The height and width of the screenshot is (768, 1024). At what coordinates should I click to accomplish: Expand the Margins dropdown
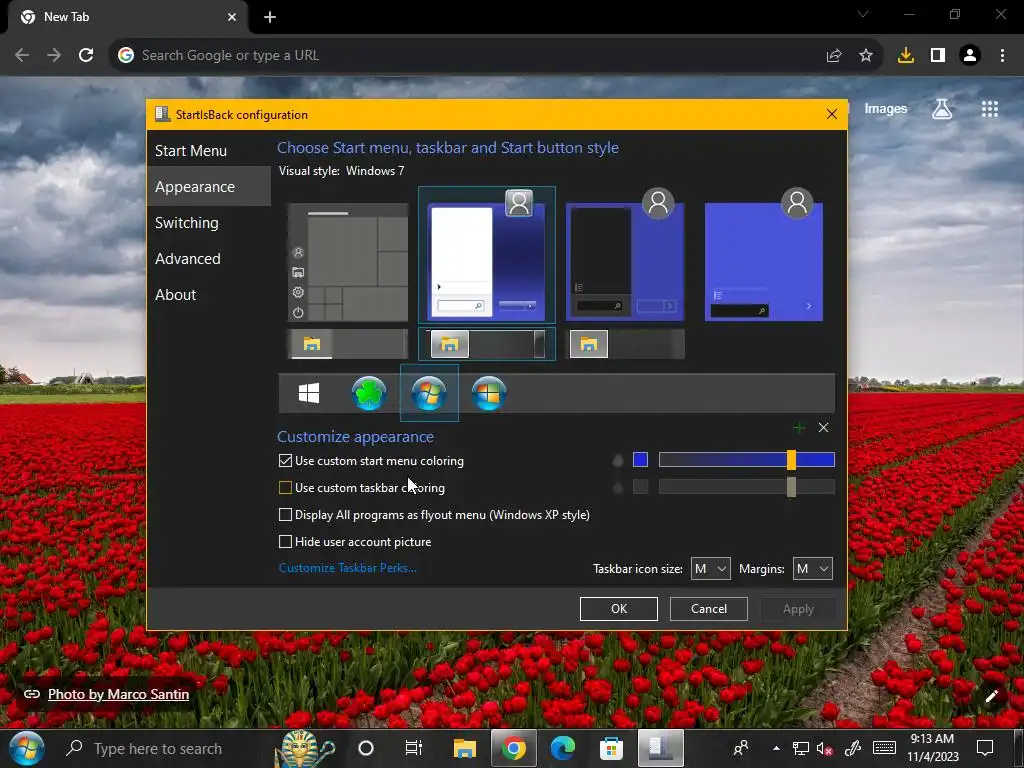click(x=812, y=569)
